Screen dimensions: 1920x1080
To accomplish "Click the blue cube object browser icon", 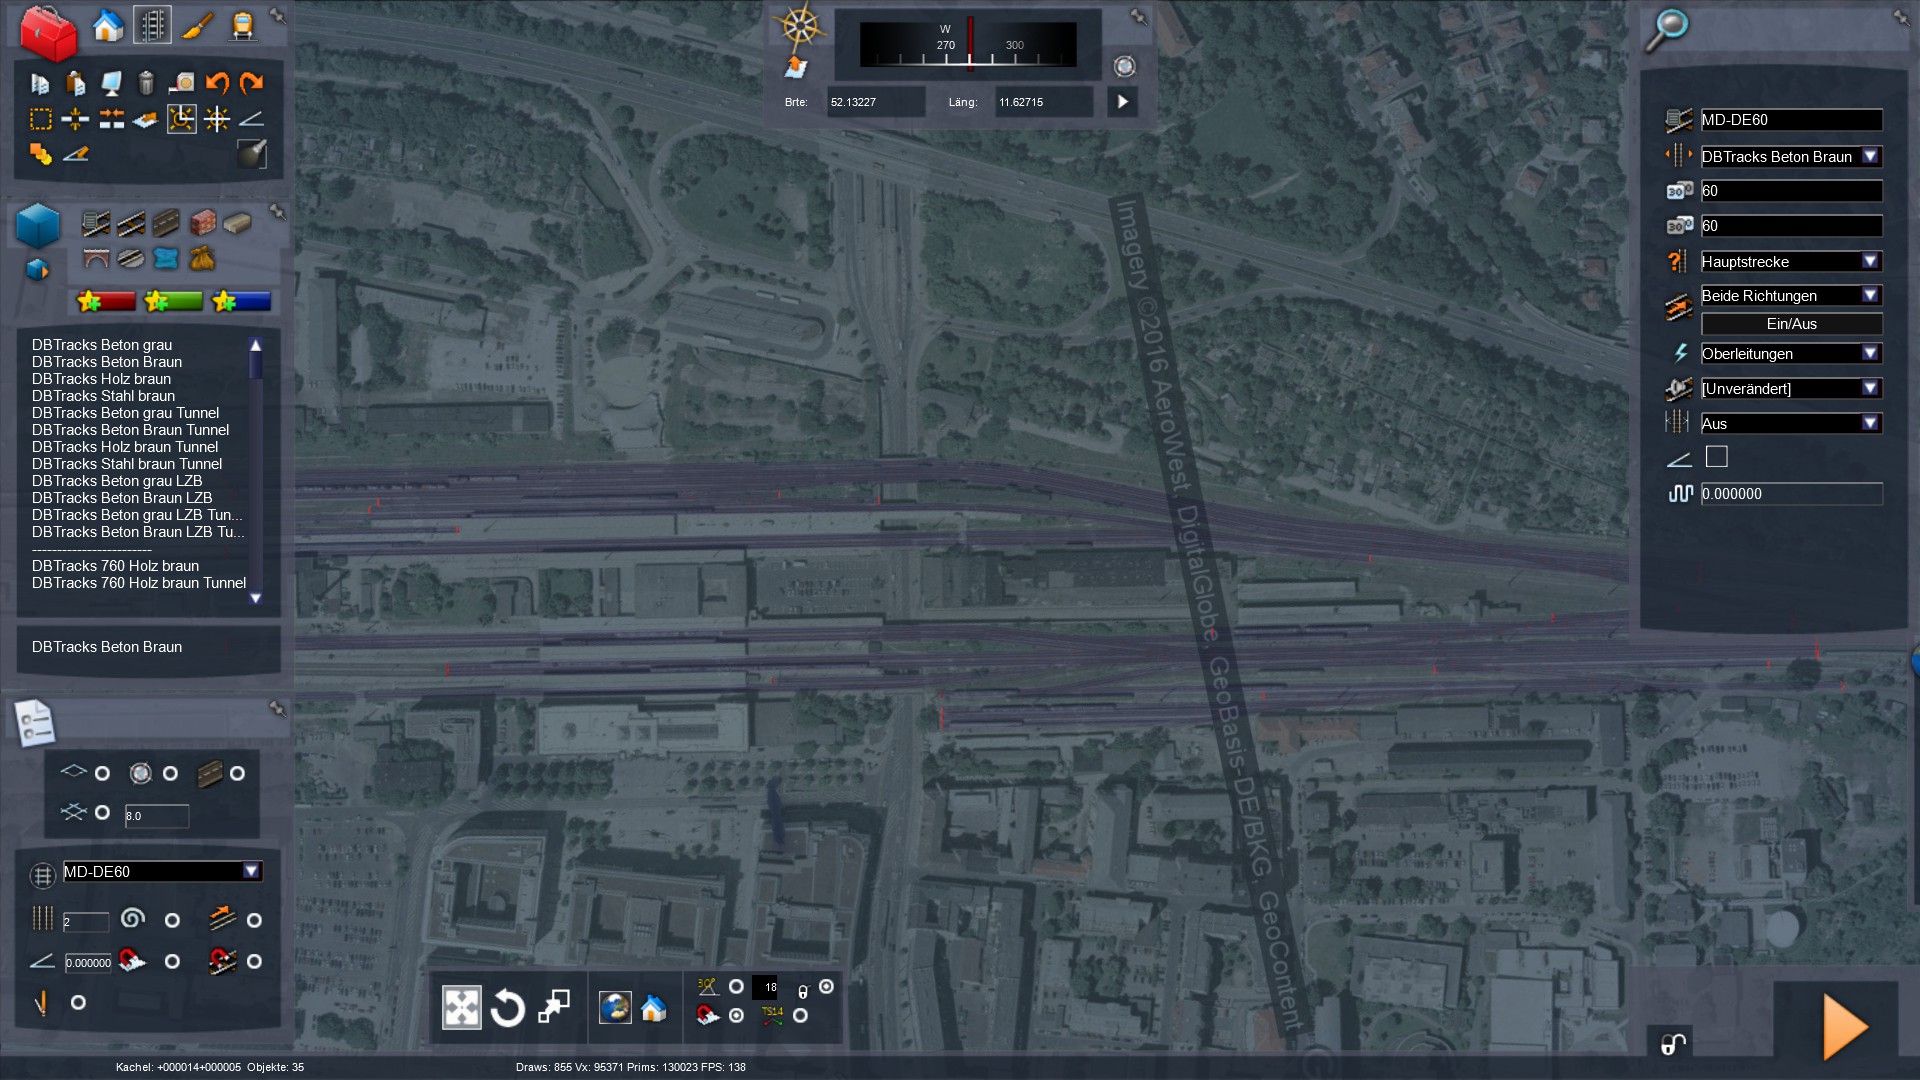I will pyautogui.click(x=39, y=225).
